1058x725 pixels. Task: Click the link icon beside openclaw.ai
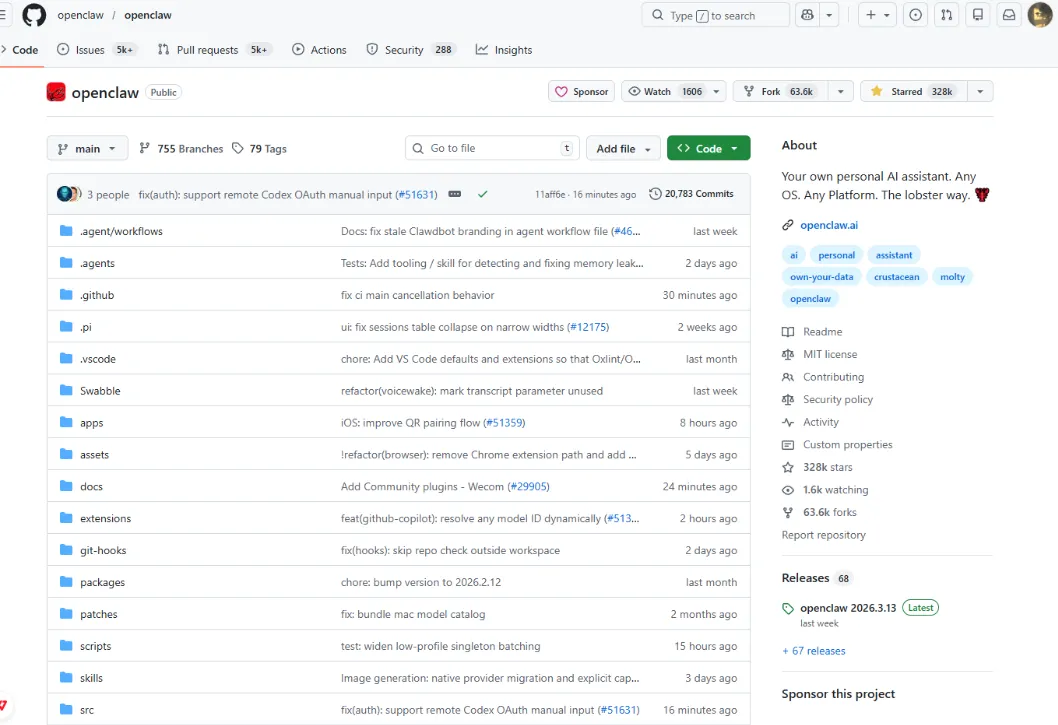tap(787, 225)
